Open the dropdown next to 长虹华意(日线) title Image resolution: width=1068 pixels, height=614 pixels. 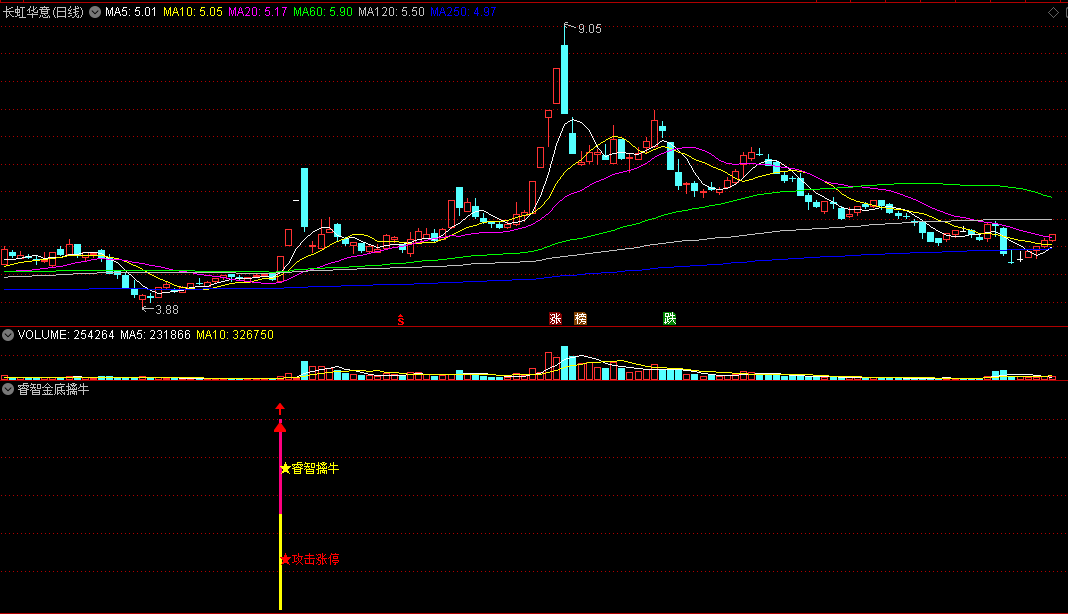pyautogui.click(x=95, y=12)
